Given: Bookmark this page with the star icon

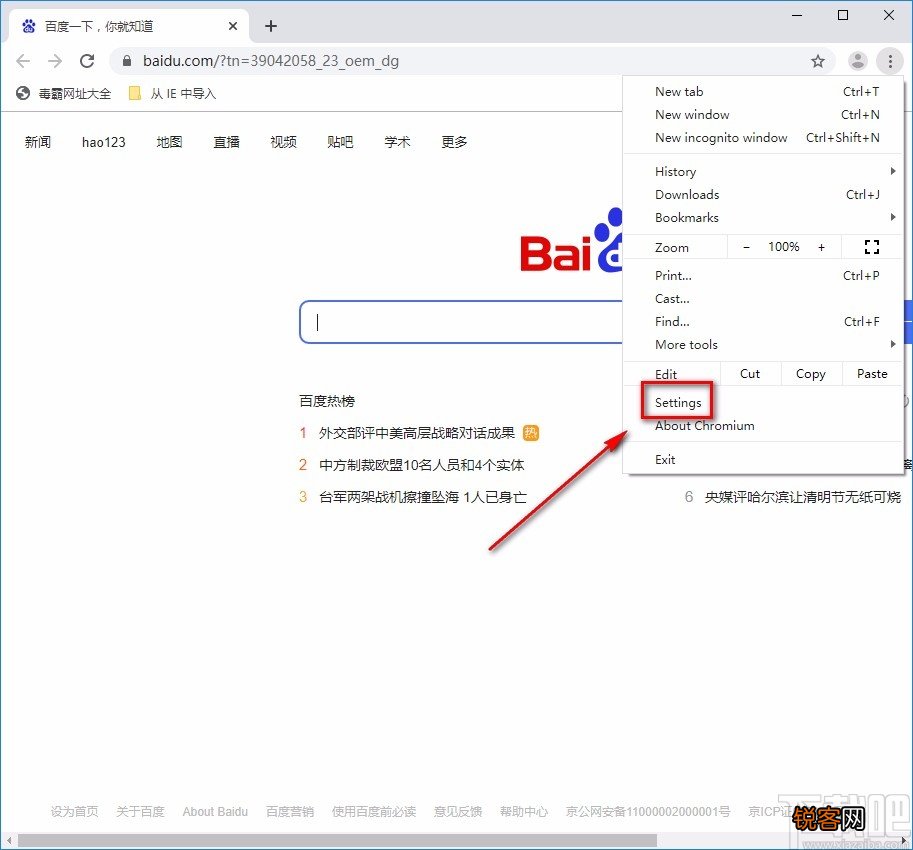Looking at the screenshot, I should click(818, 61).
